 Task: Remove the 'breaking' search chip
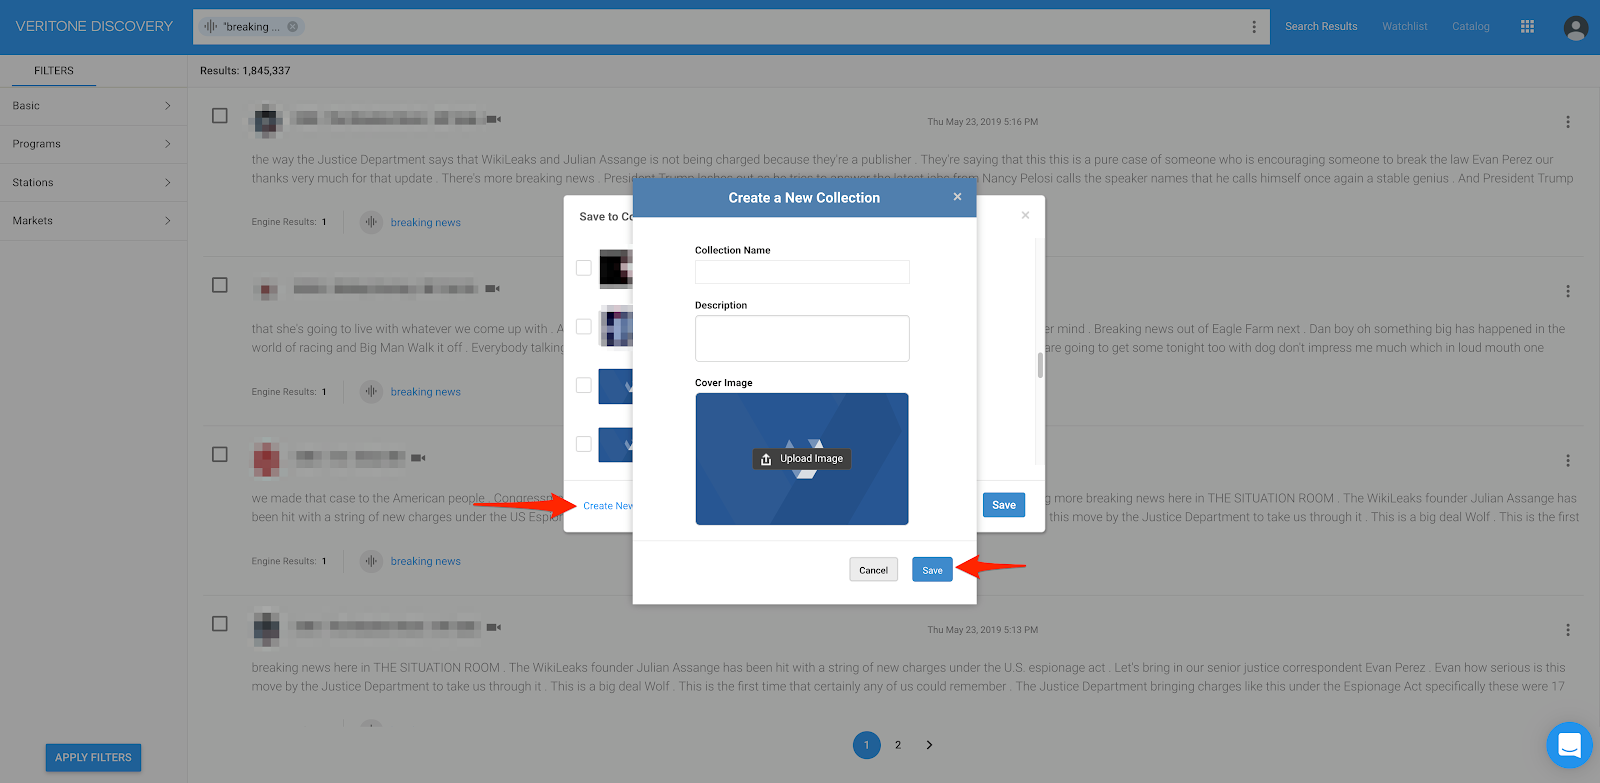click(293, 27)
